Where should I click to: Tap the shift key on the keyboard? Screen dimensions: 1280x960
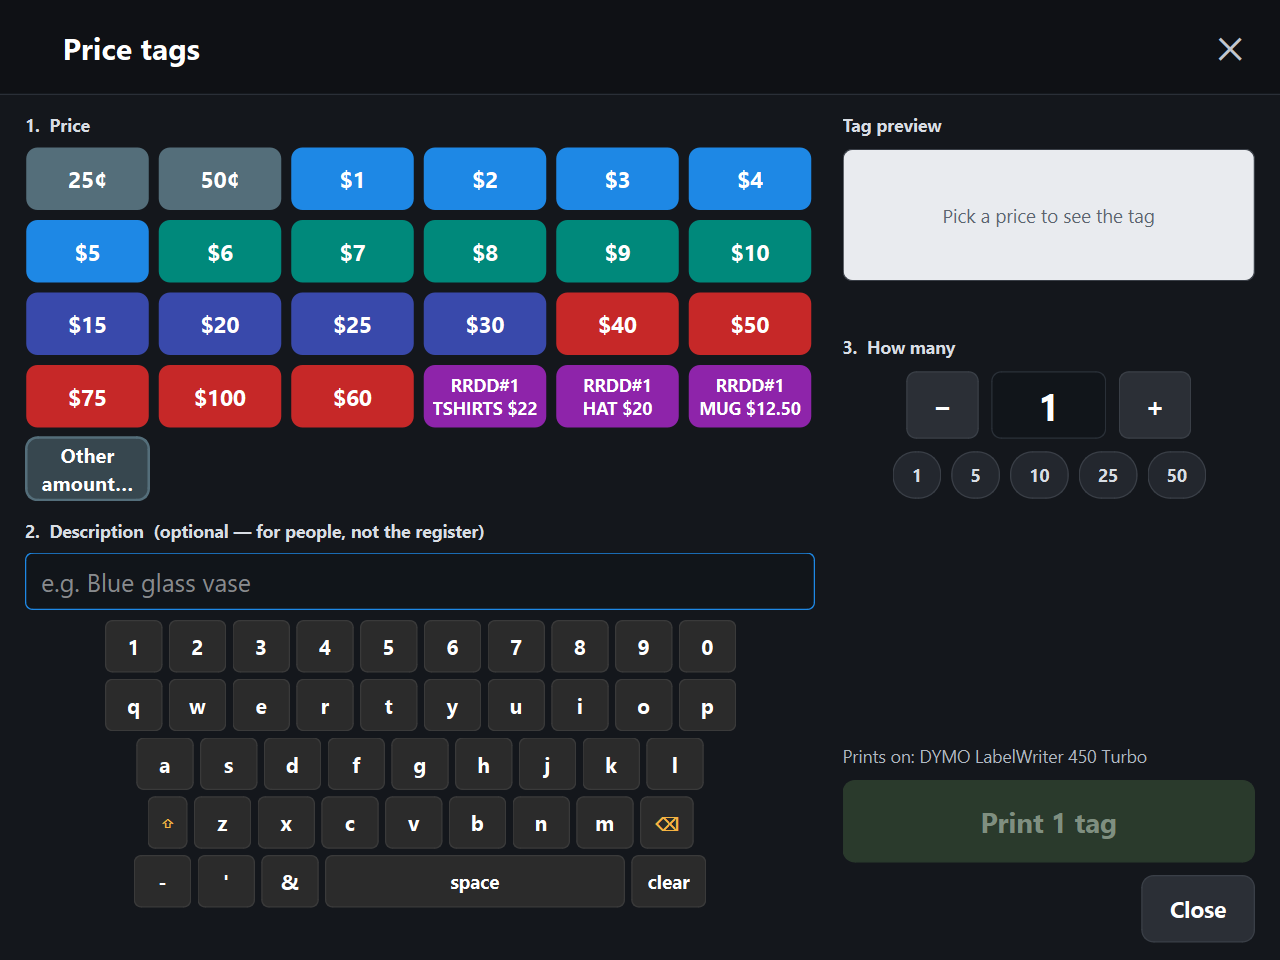(168, 823)
